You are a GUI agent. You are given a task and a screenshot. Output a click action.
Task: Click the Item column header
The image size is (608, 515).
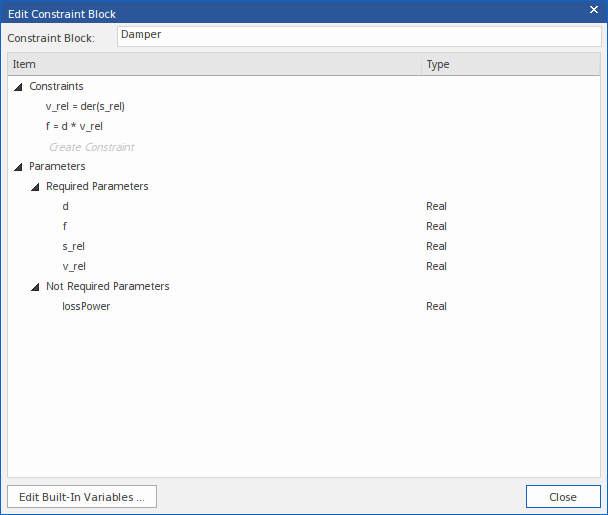214,64
